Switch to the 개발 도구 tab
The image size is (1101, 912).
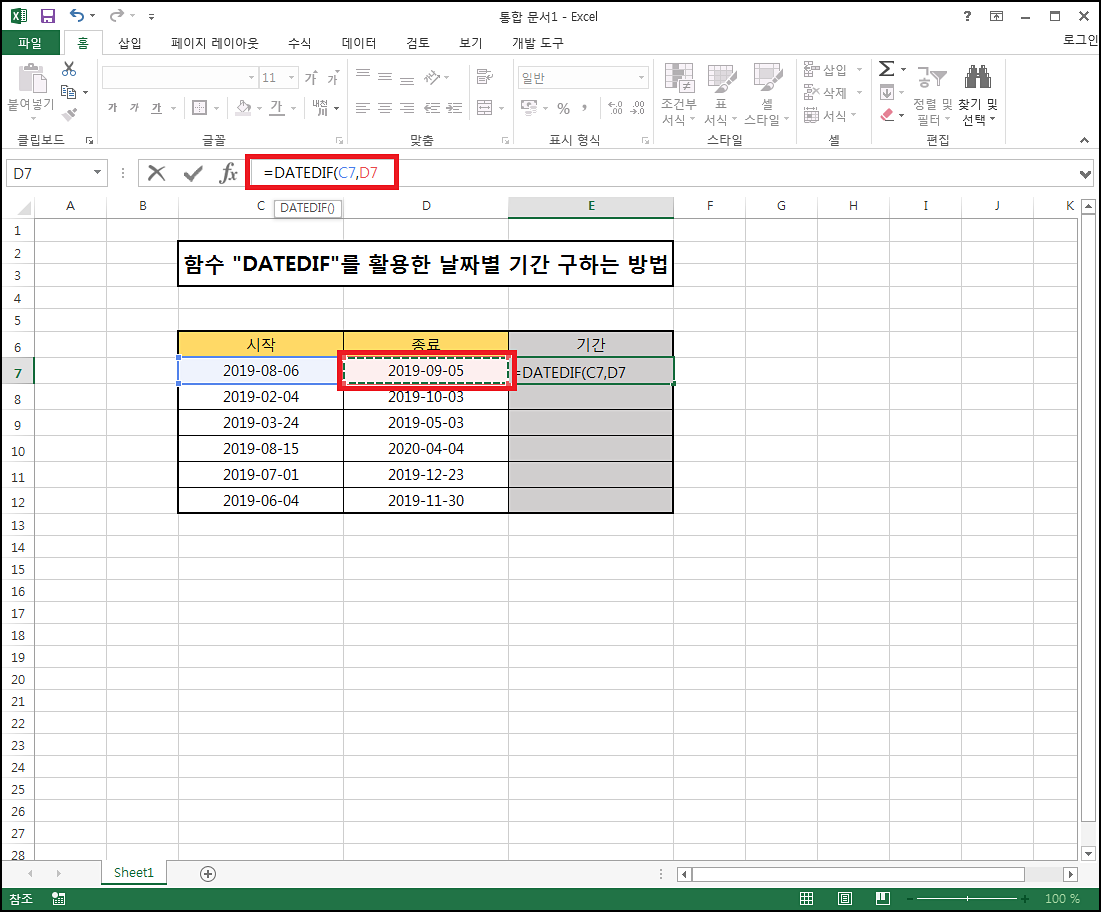pyautogui.click(x=538, y=43)
